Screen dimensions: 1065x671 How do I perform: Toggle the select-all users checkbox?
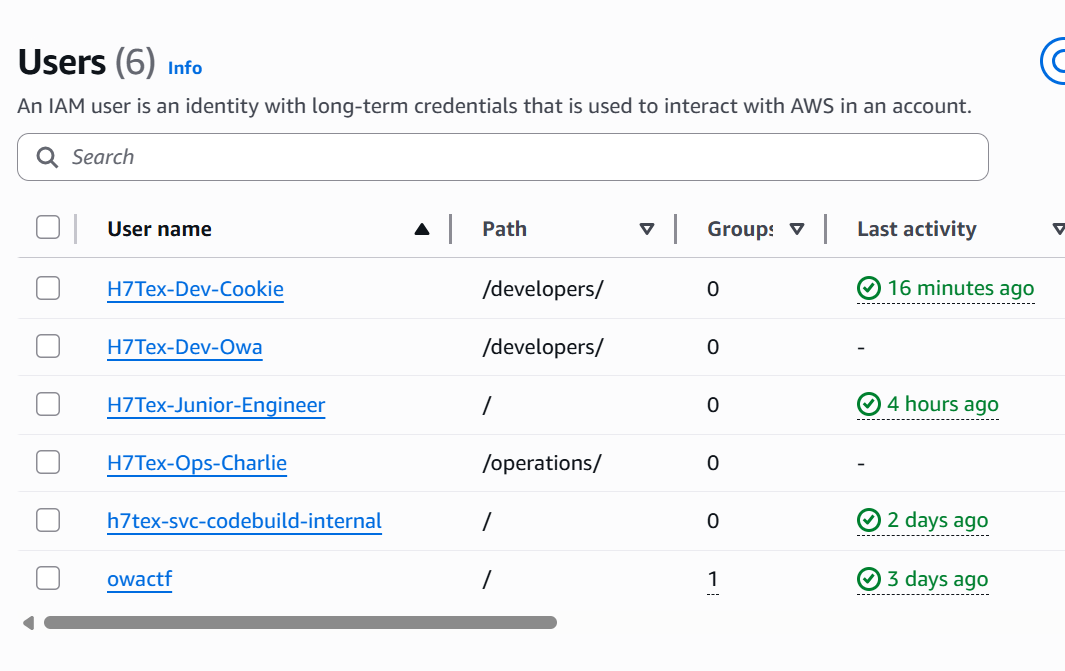coord(48,228)
